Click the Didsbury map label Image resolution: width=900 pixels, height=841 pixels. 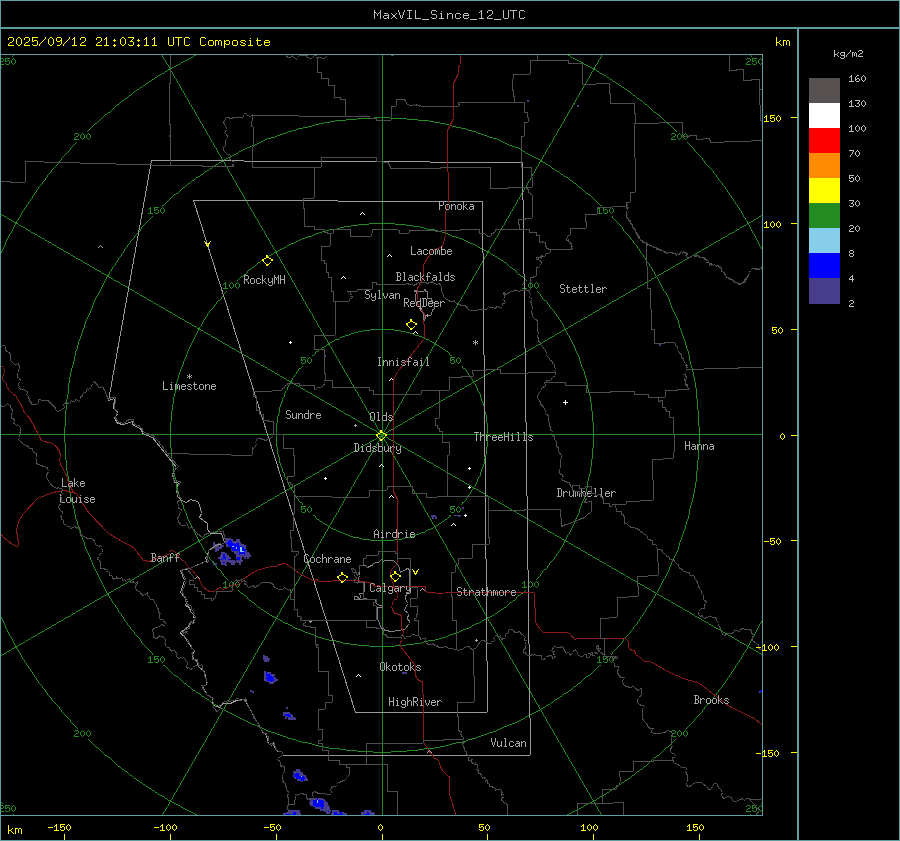(377, 448)
